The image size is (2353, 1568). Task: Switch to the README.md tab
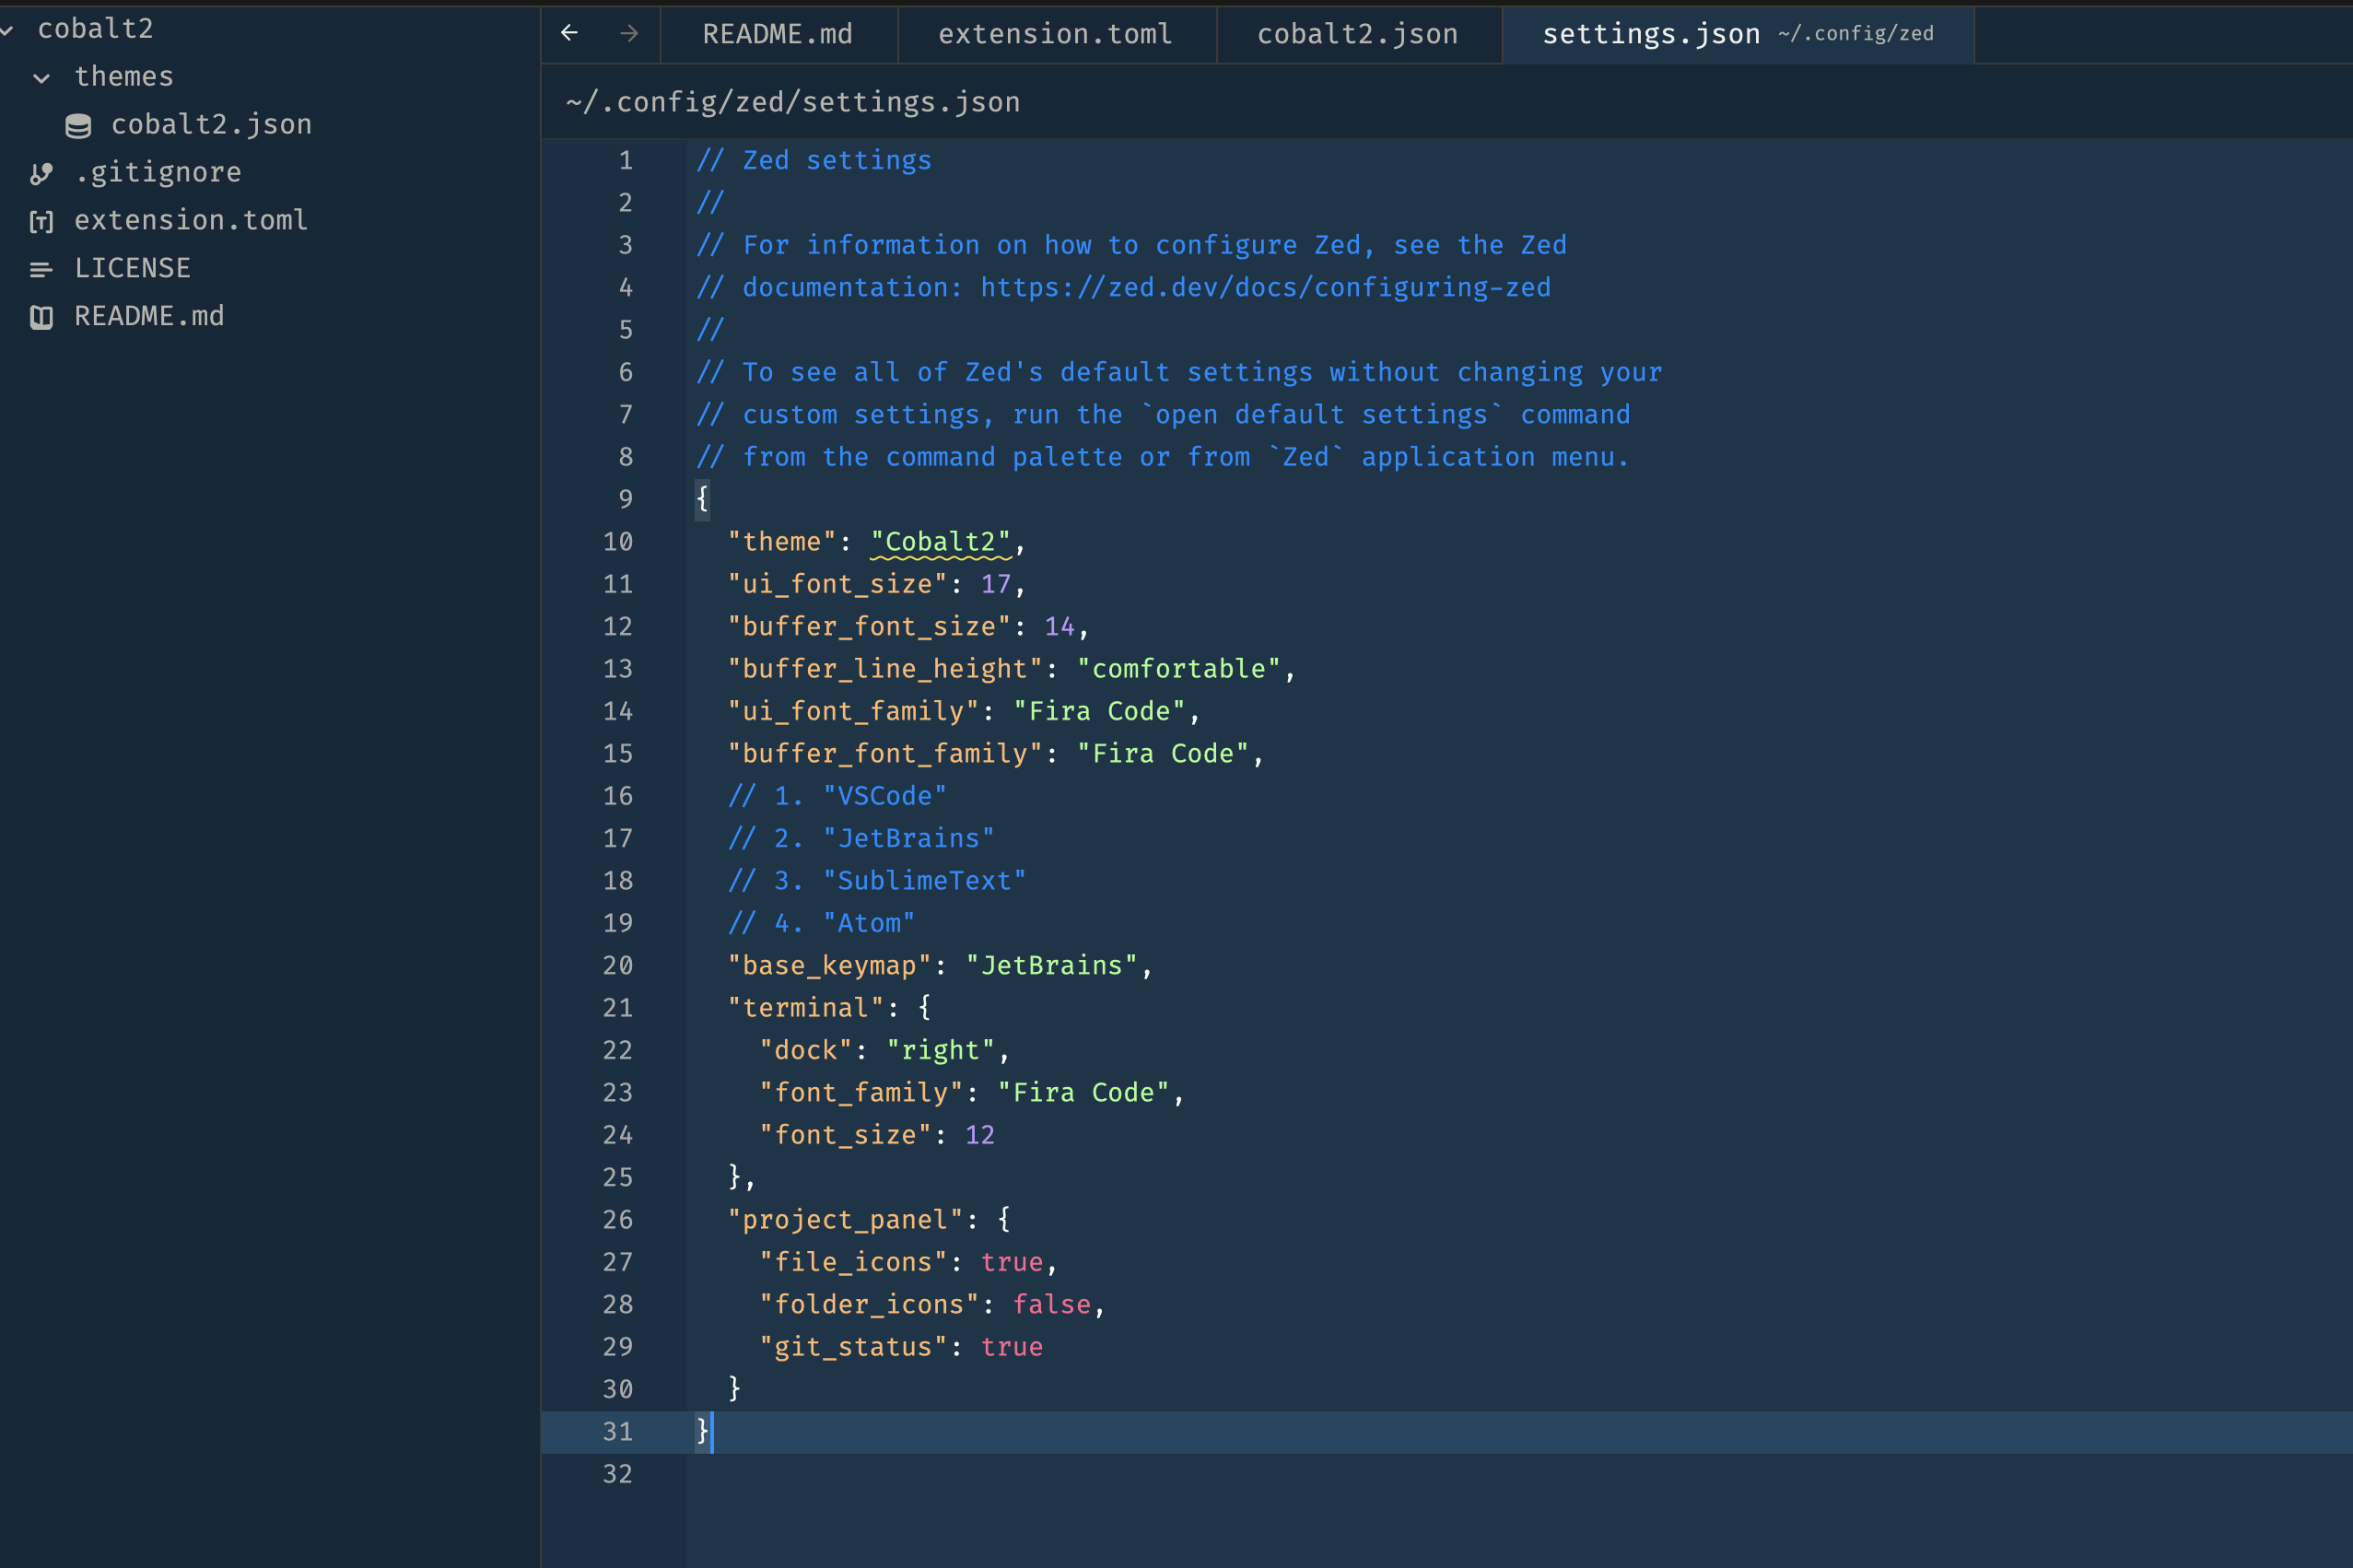click(x=777, y=34)
